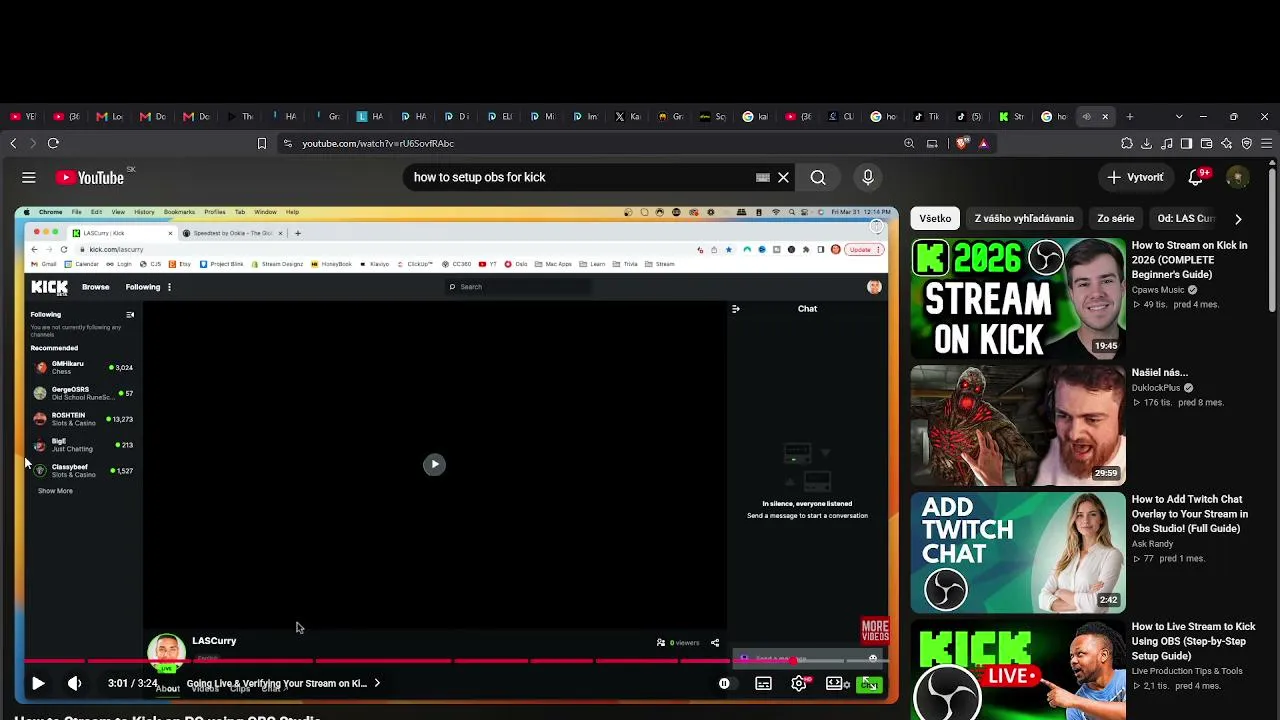The image size is (1280, 720).
Task: Open the Leo AI sparkle icon
Action: [x=1227, y=144]
